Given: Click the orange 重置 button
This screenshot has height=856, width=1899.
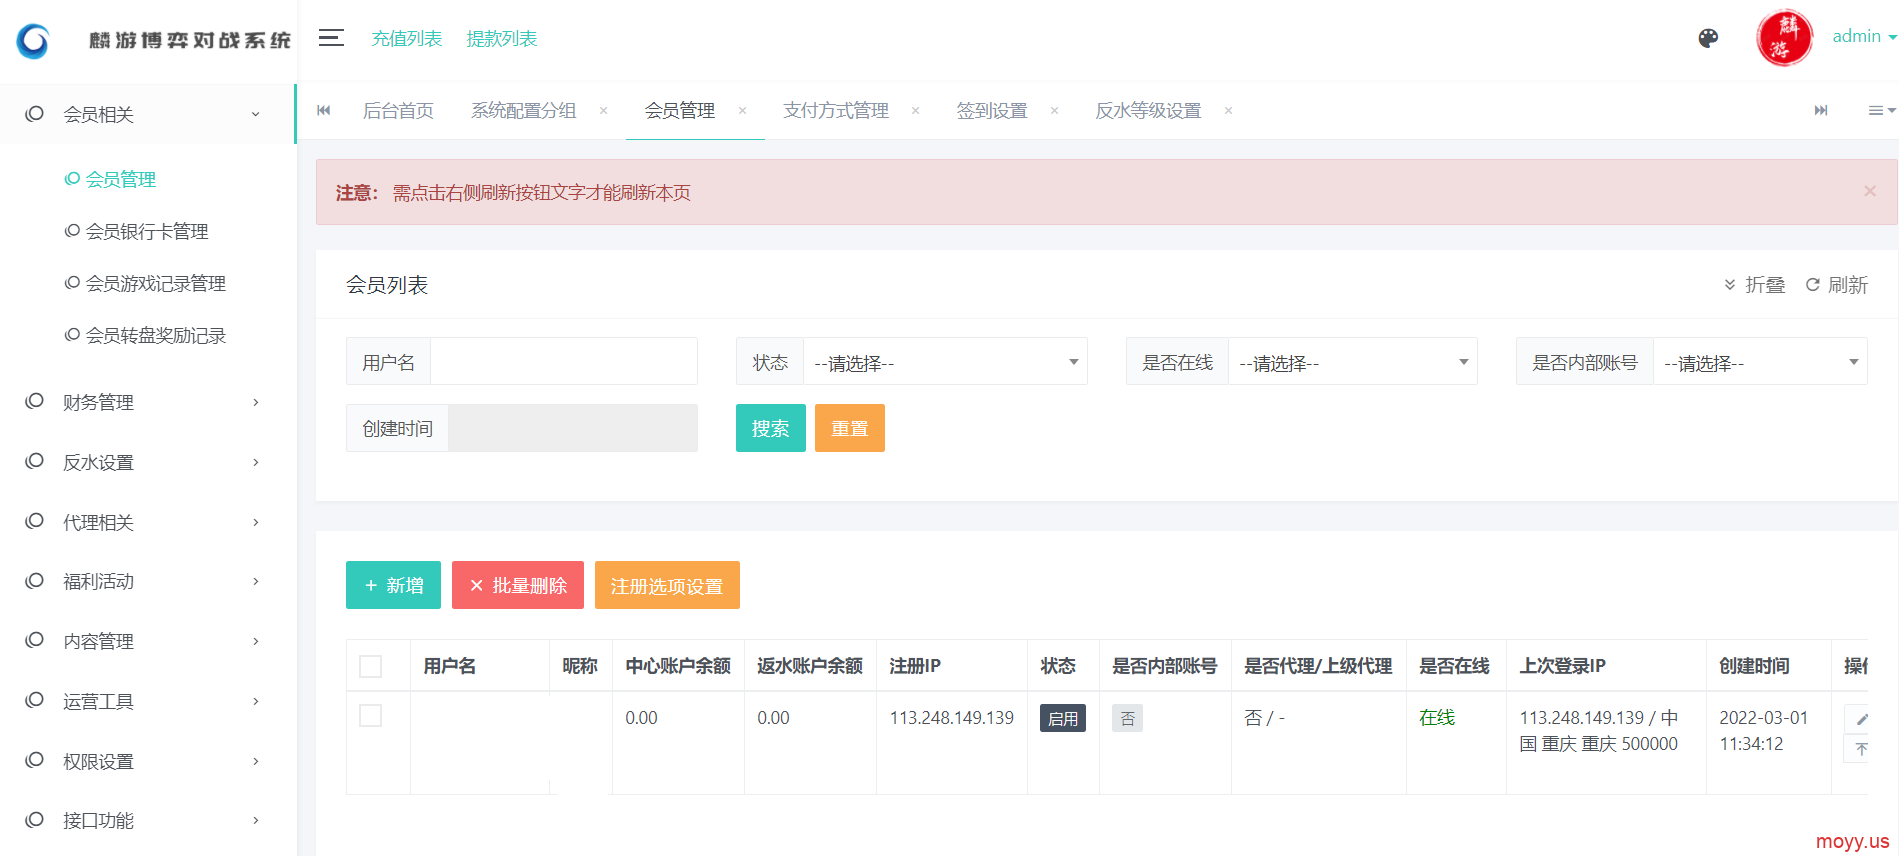Looking at the screenshot, I should 850,428.
